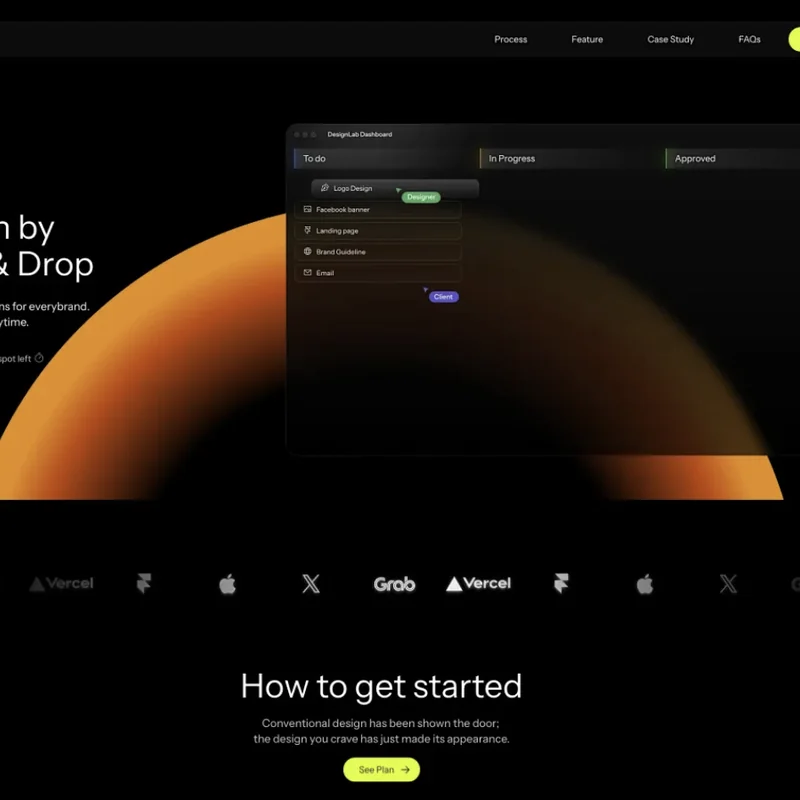Click the envelope icon beside Email

coord(308,273)
